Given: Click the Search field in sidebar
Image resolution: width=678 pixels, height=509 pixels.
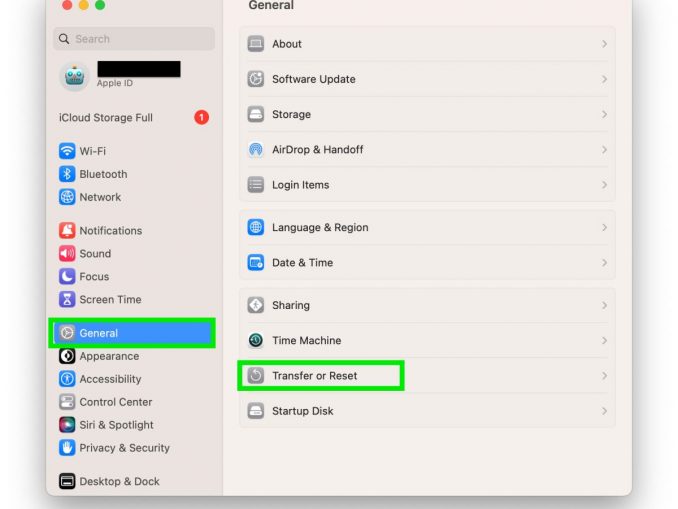Looking at the screenshot, I should tap(134, 39).
